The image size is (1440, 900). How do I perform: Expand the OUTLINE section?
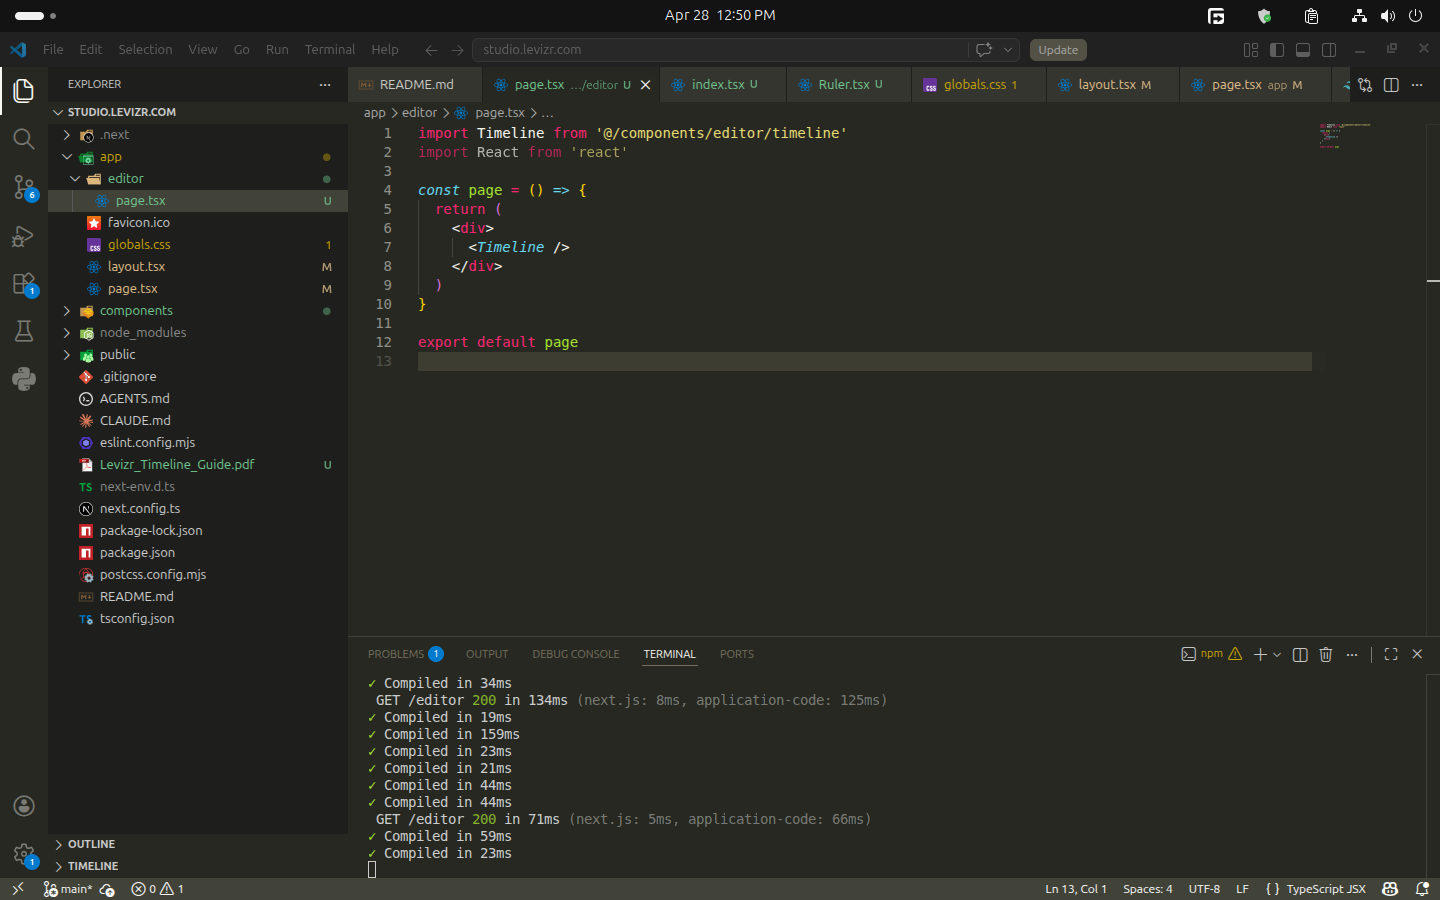tap(198, 844)
